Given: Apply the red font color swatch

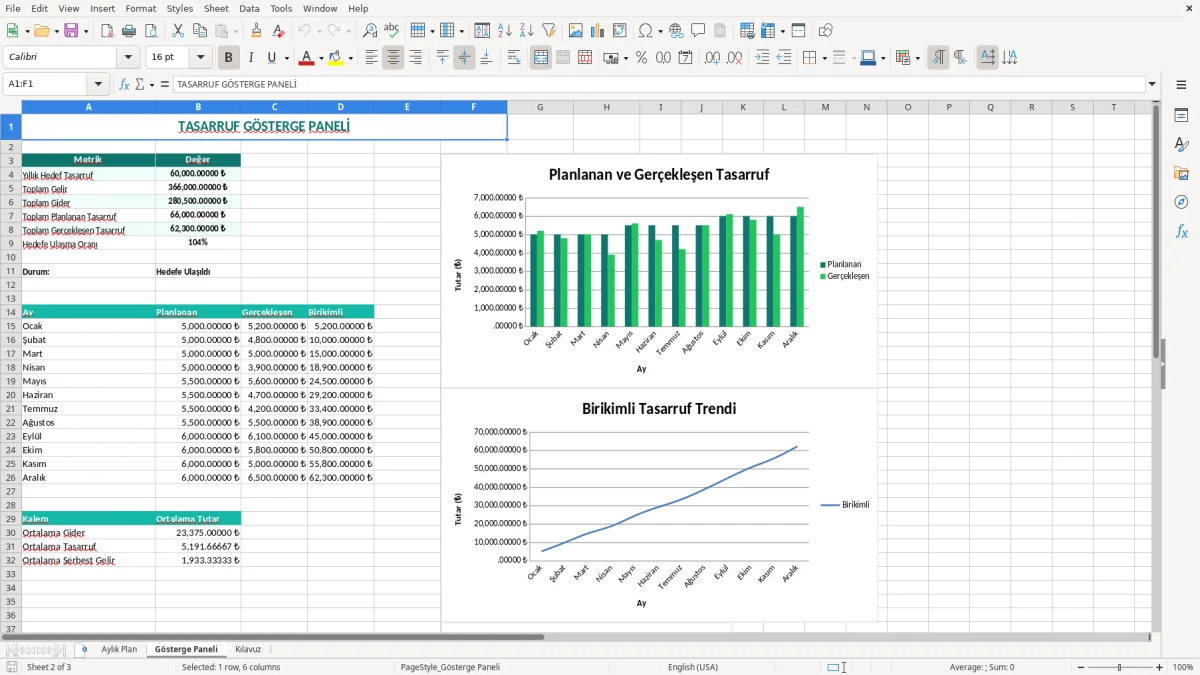Looking at the screenshot, I should [306, 58].
